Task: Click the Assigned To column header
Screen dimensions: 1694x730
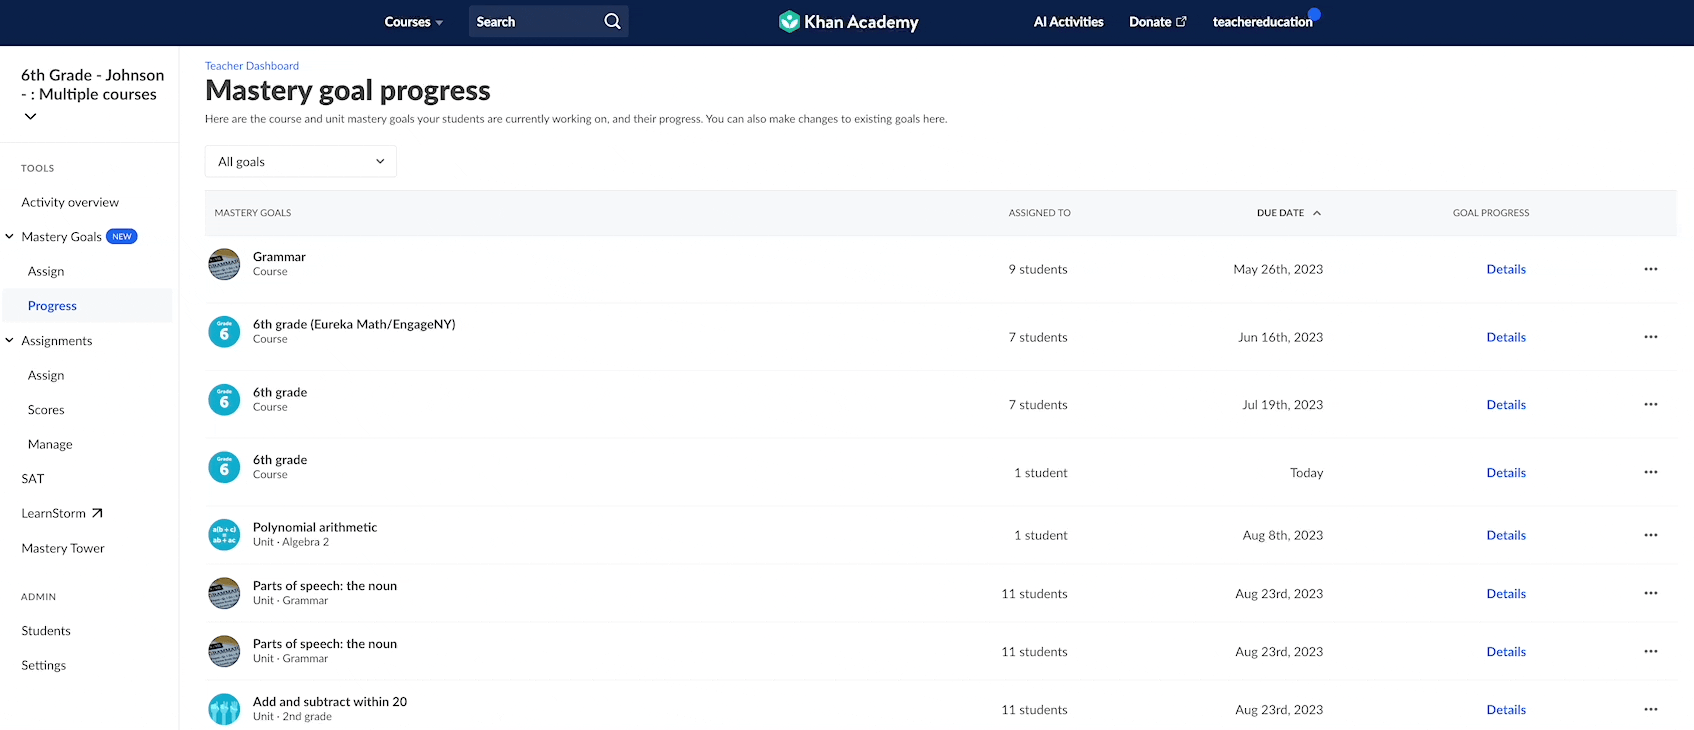Action: point(1039,213)
